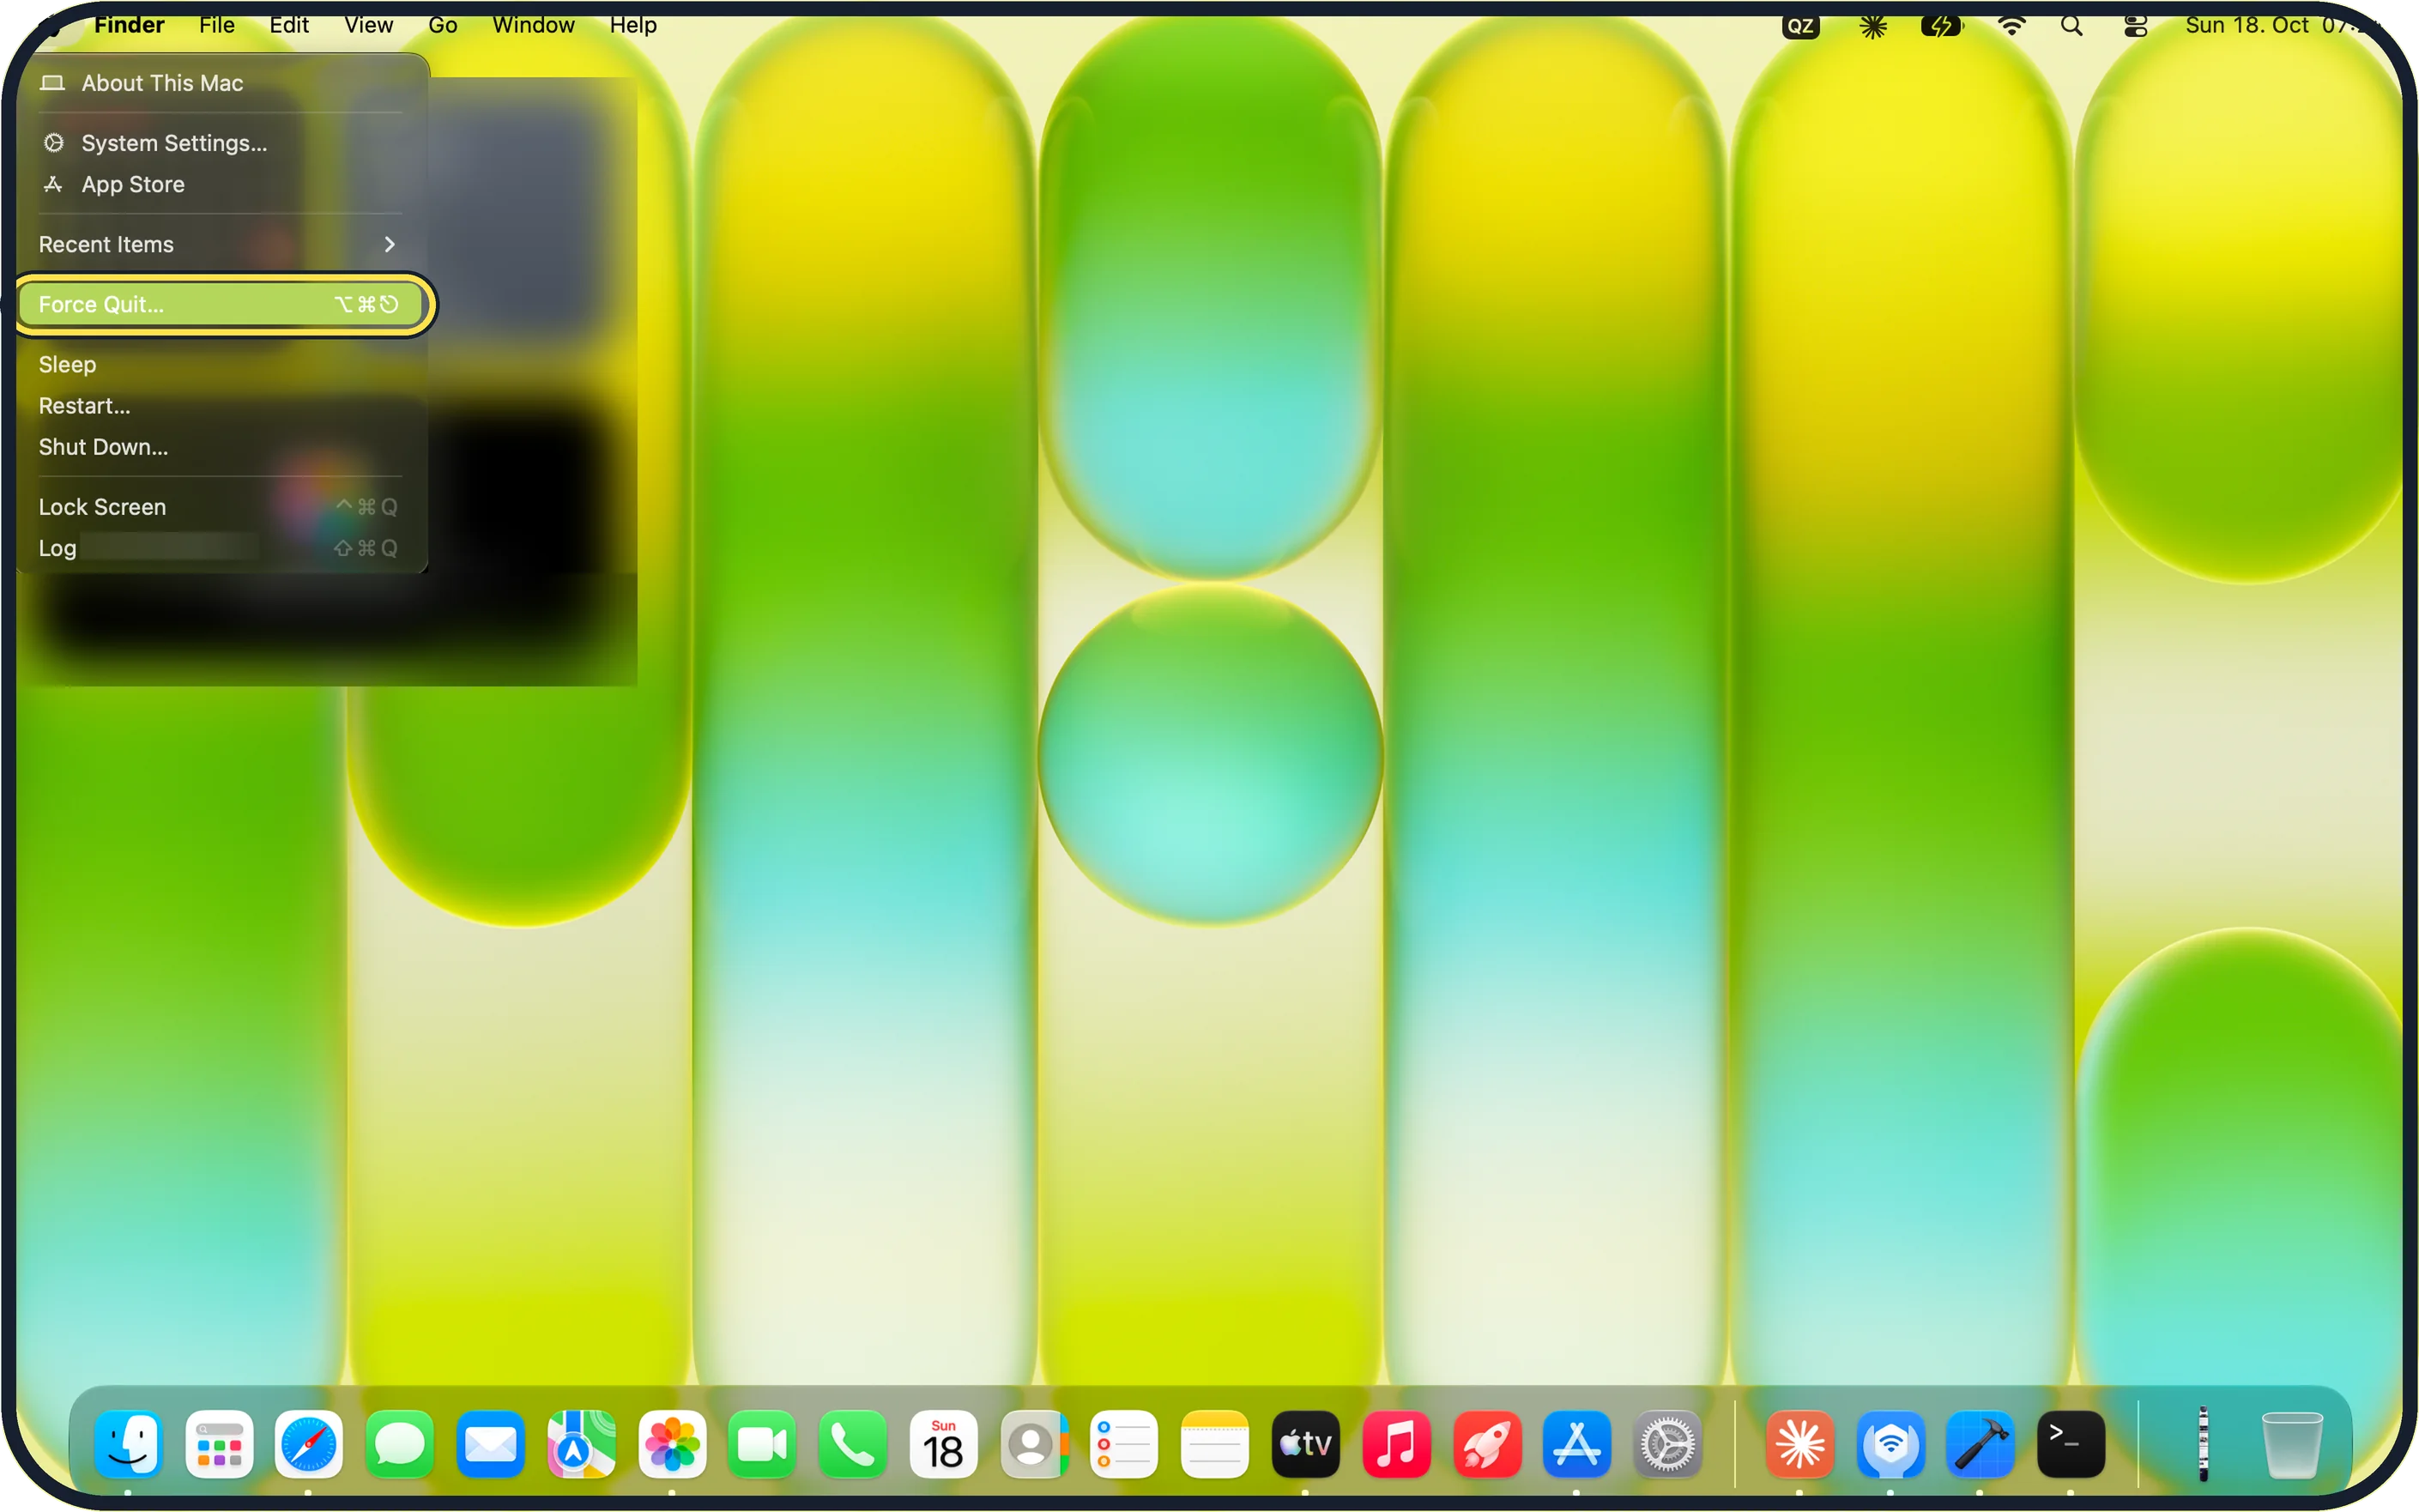Open Contacts from the Dock
2419x1512 pixels.
tap(1034, 1444)
